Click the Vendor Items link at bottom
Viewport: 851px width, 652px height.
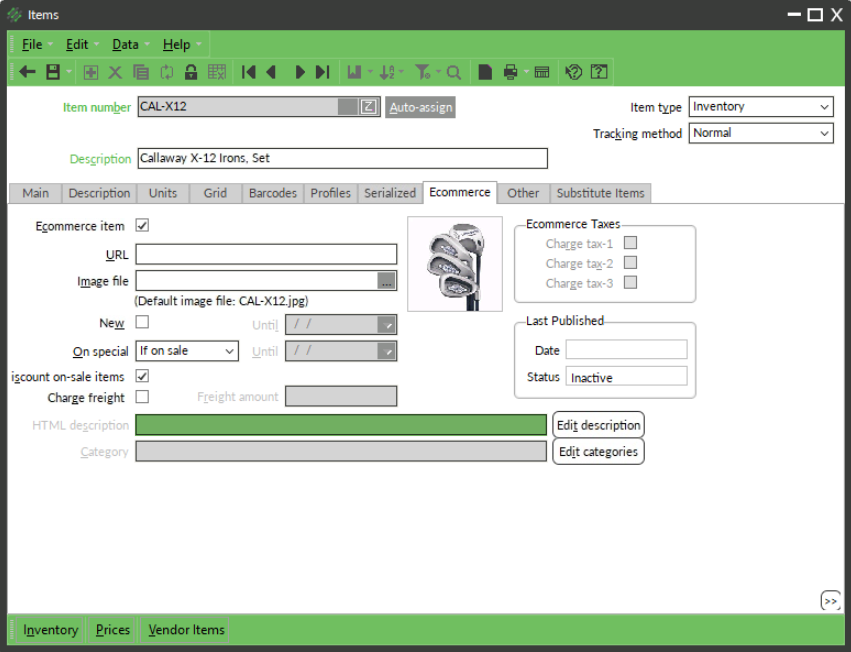[x=185, y=630]
